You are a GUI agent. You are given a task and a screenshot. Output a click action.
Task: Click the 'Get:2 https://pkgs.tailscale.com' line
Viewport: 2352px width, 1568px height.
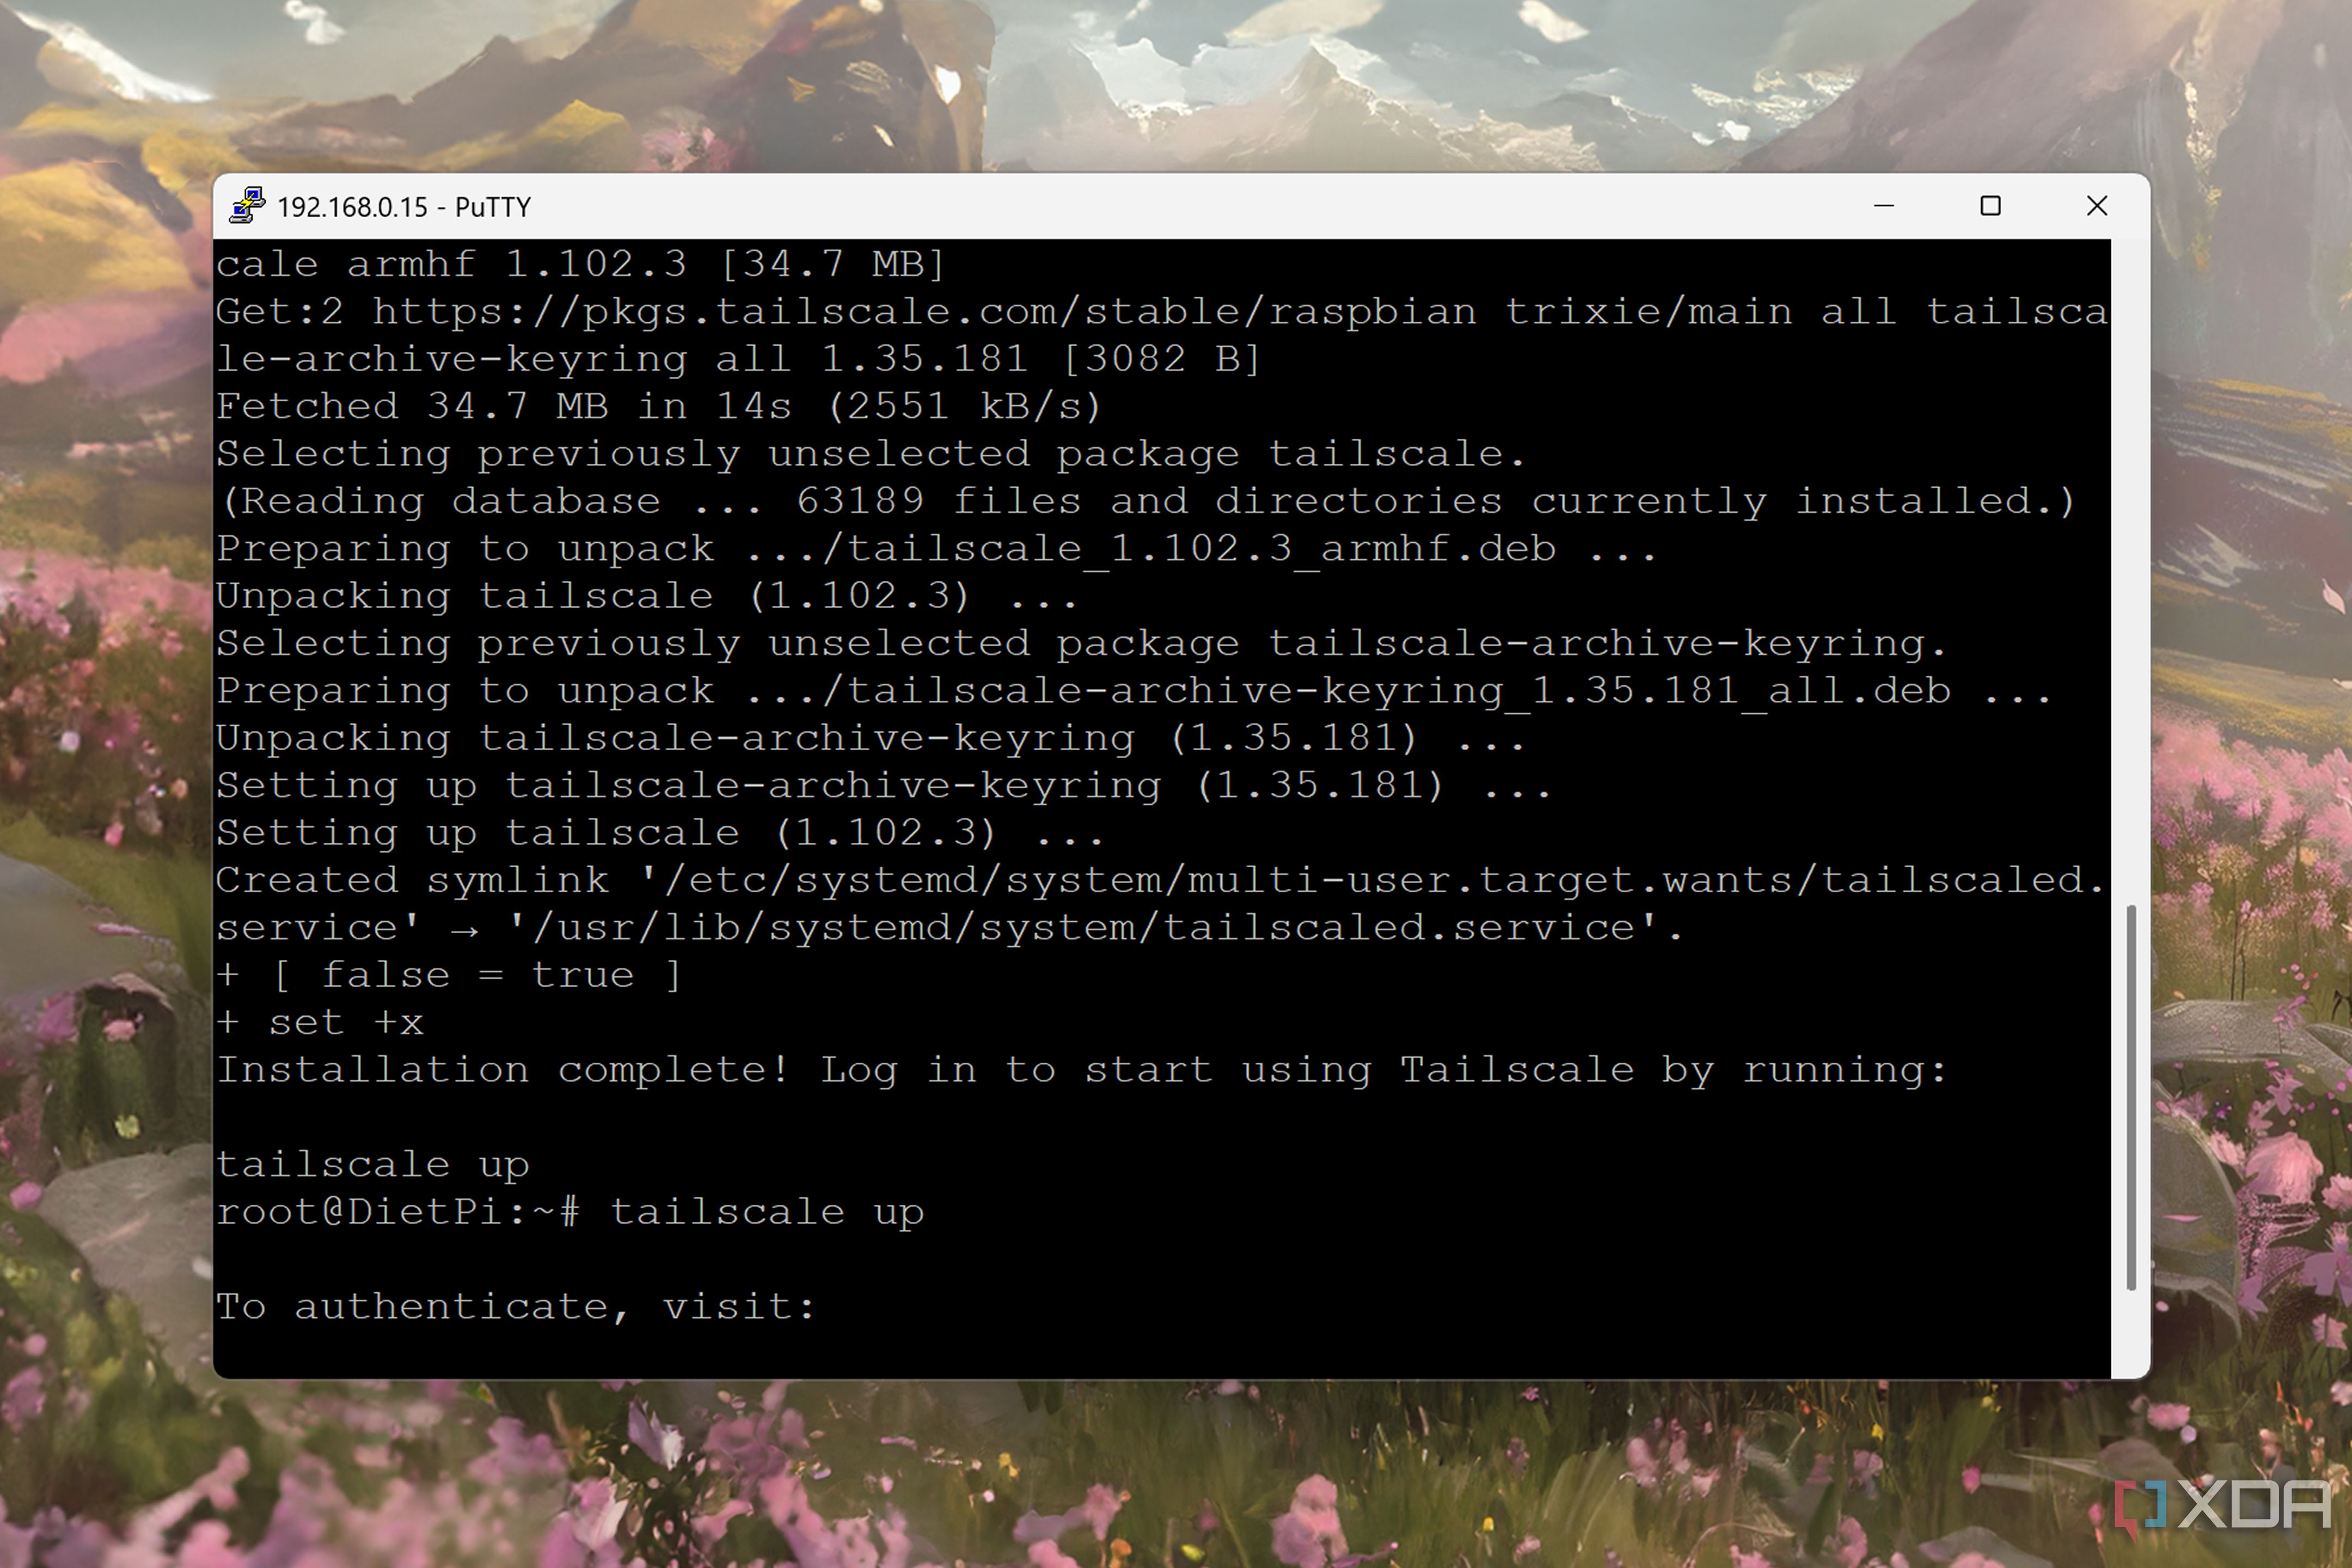click(1162, 312)
